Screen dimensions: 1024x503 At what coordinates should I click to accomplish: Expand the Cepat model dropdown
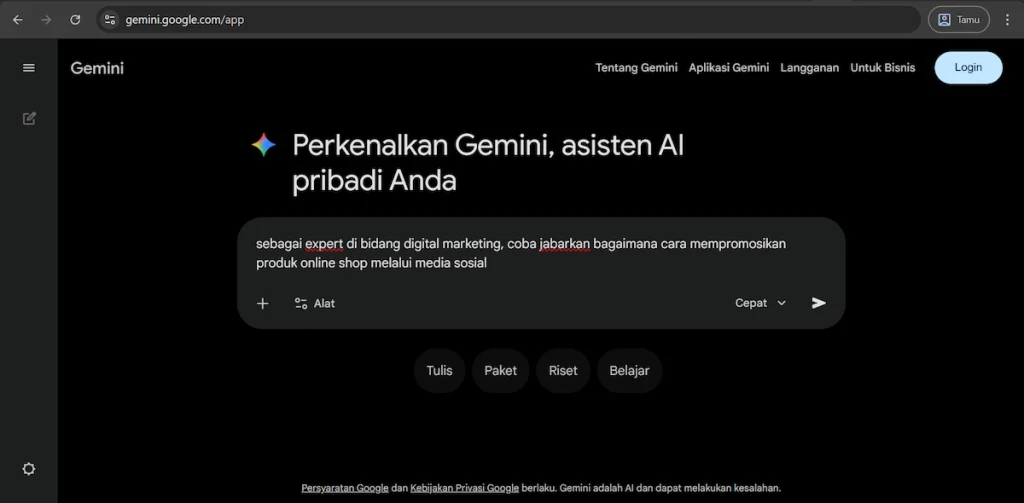[761, 303]
